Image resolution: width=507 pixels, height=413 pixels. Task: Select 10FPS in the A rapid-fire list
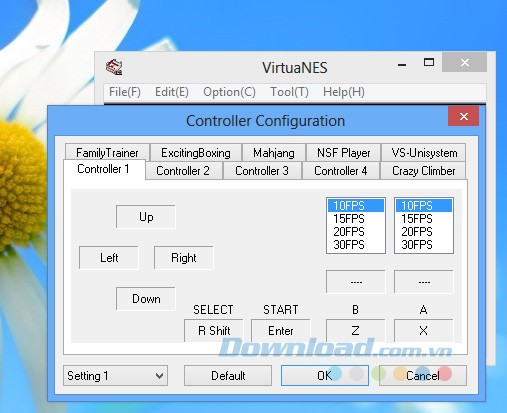tap(424, 206)
